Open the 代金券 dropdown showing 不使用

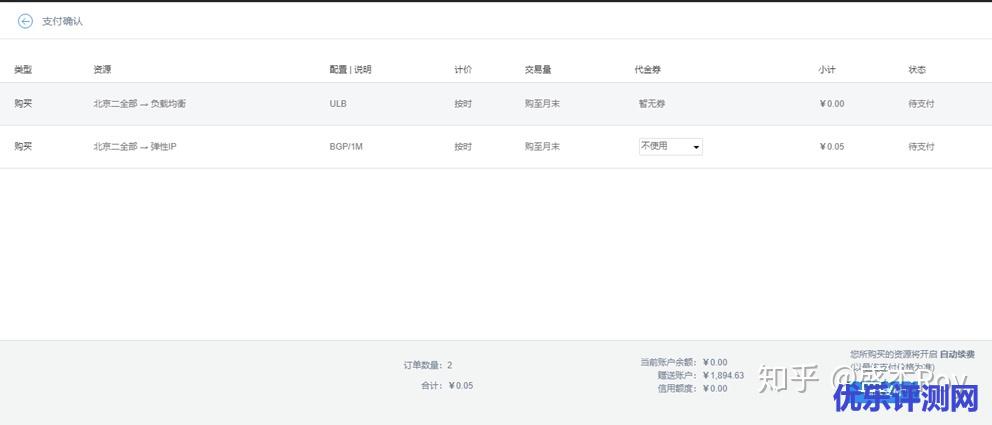point(670,146)
